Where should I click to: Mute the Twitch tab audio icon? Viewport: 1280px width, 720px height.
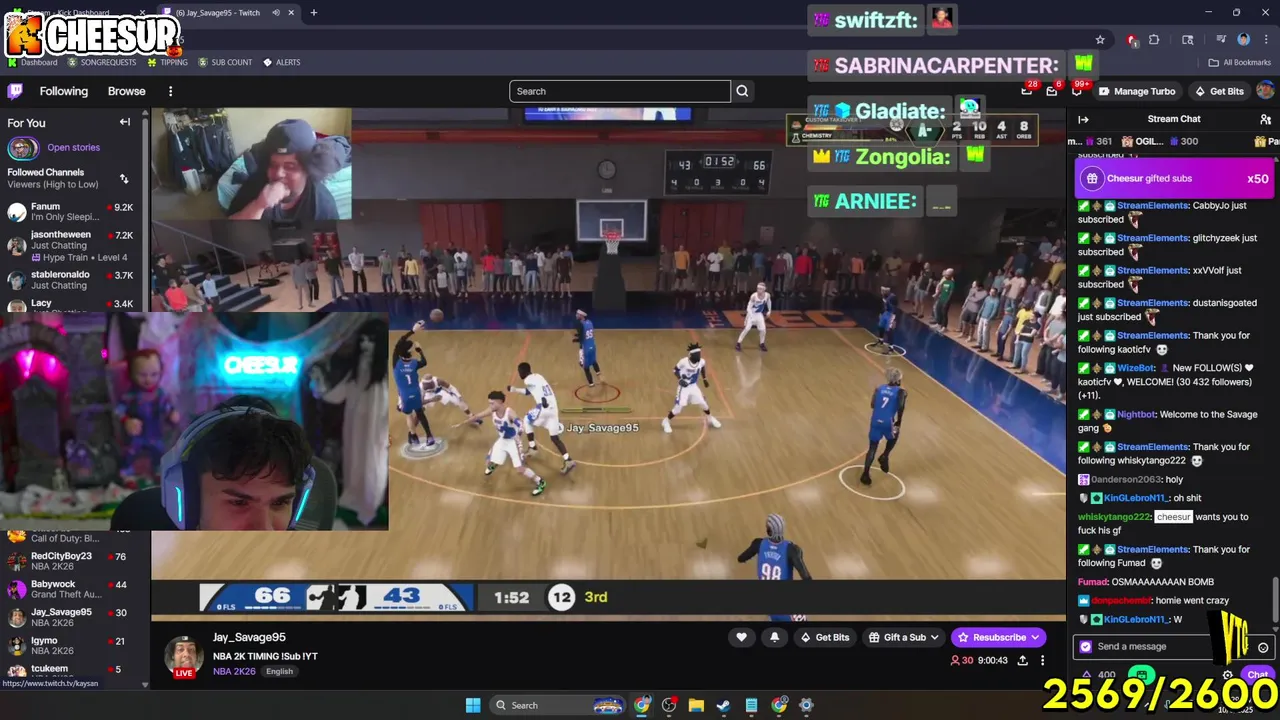276,13
